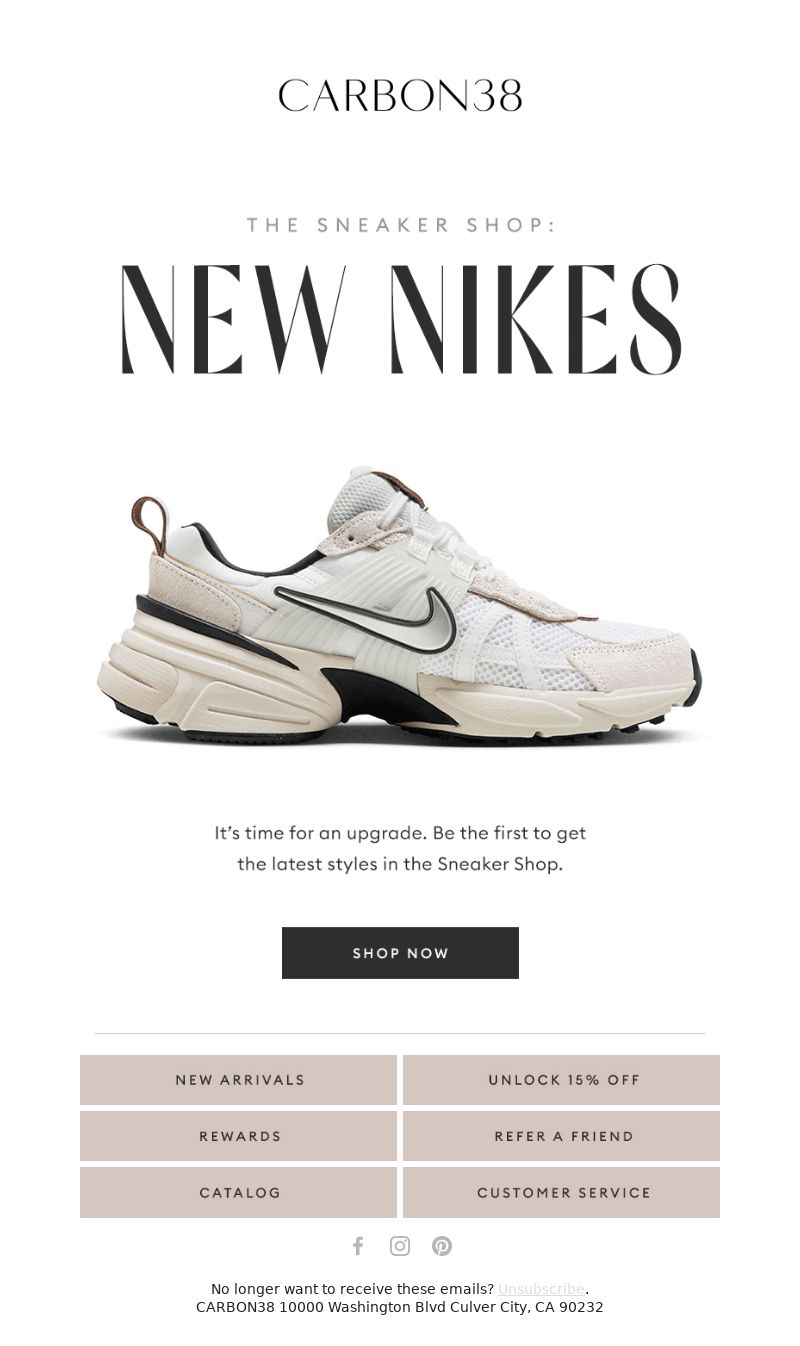
Task: Click THE SNEAKER SHOP subheading
Action: pos(400,225)
